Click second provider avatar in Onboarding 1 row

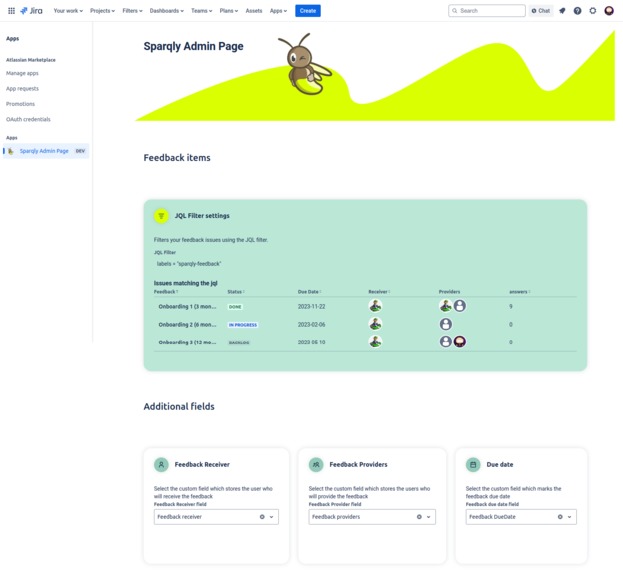[460, 306]
